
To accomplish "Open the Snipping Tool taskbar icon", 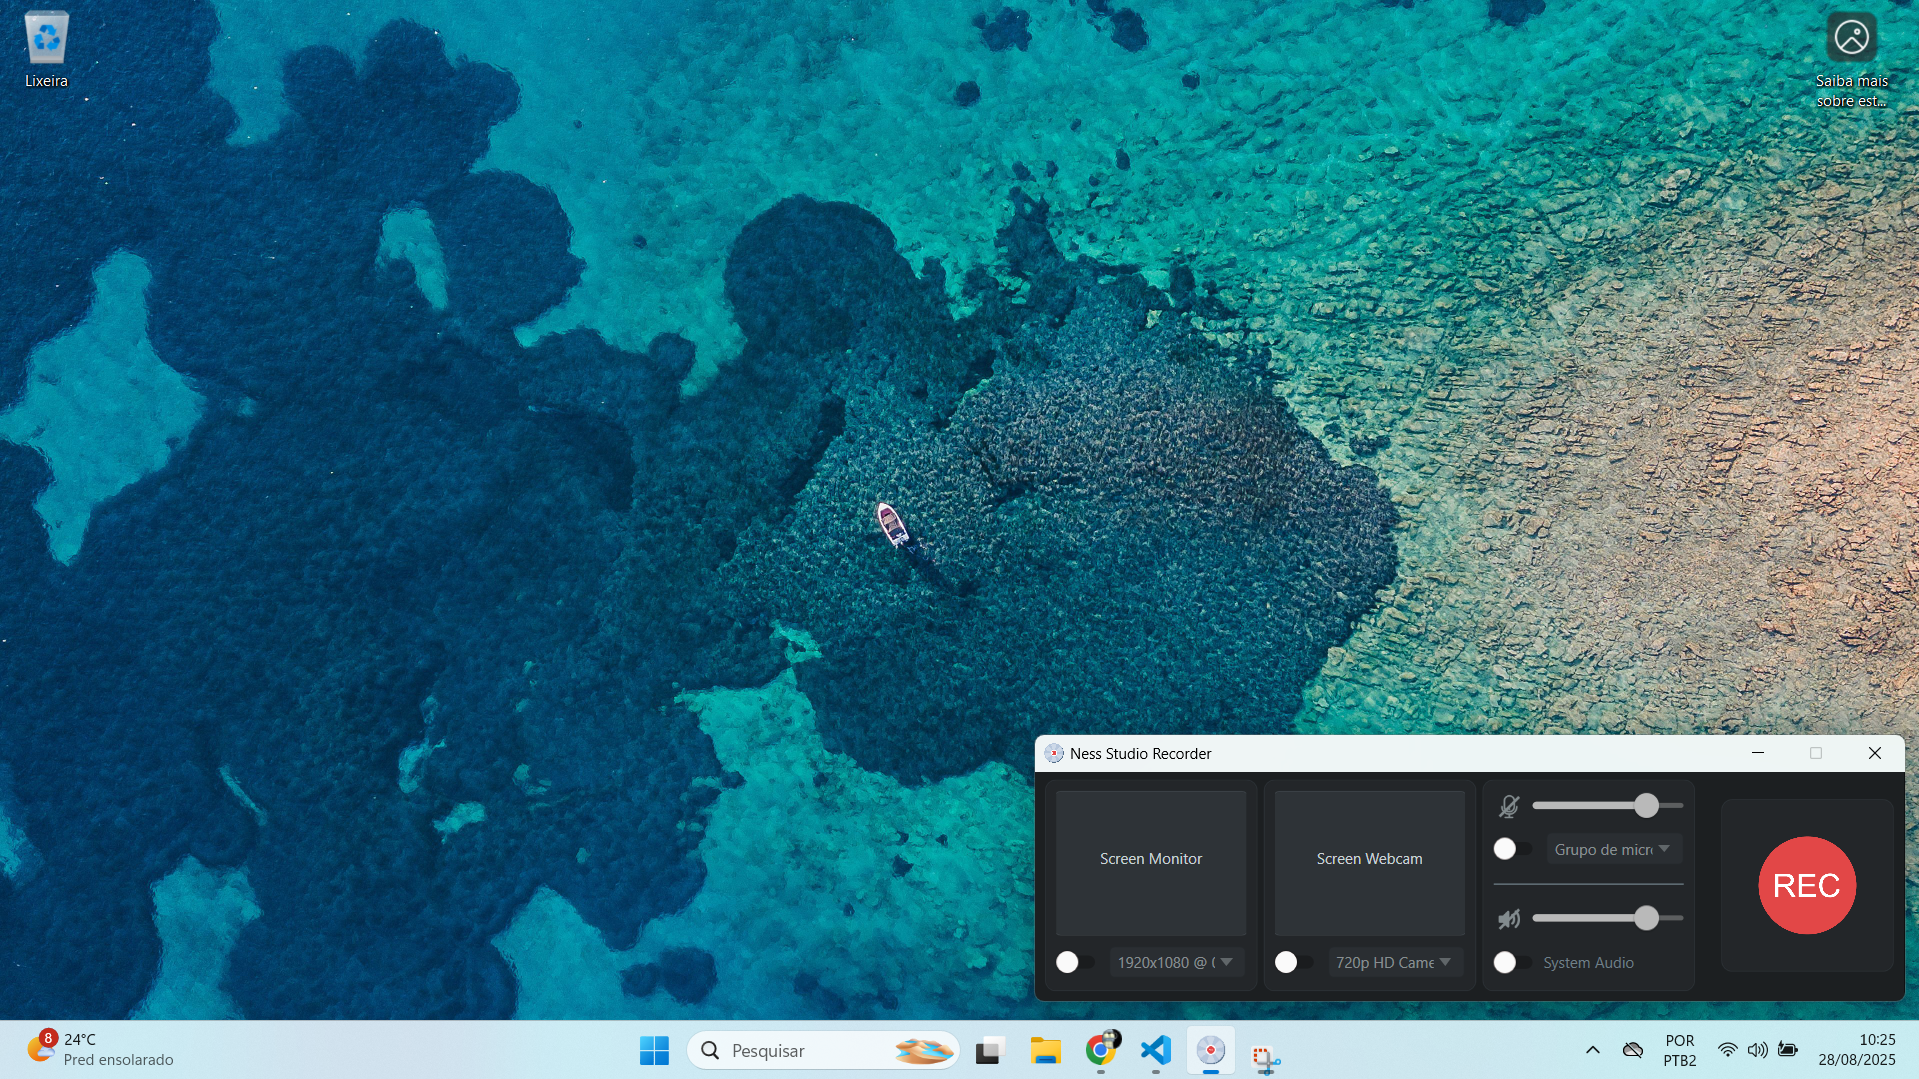I will point(1265,1056).
